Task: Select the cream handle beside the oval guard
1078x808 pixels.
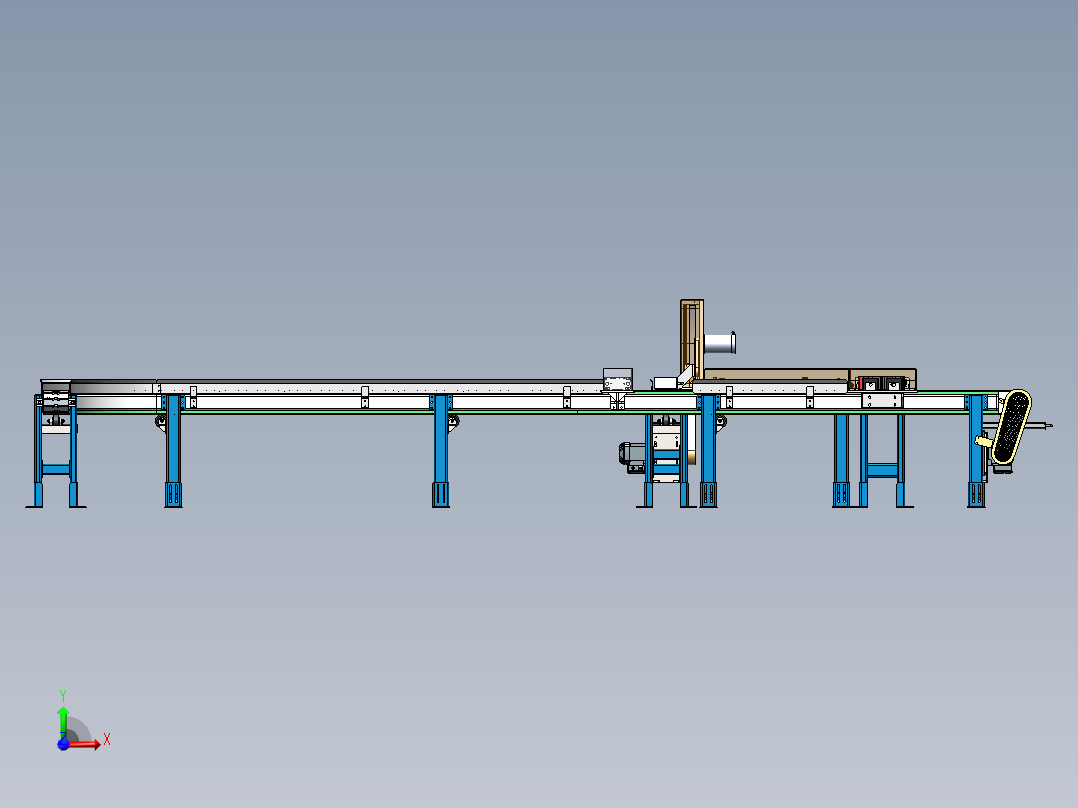Action: coord(984,441)
